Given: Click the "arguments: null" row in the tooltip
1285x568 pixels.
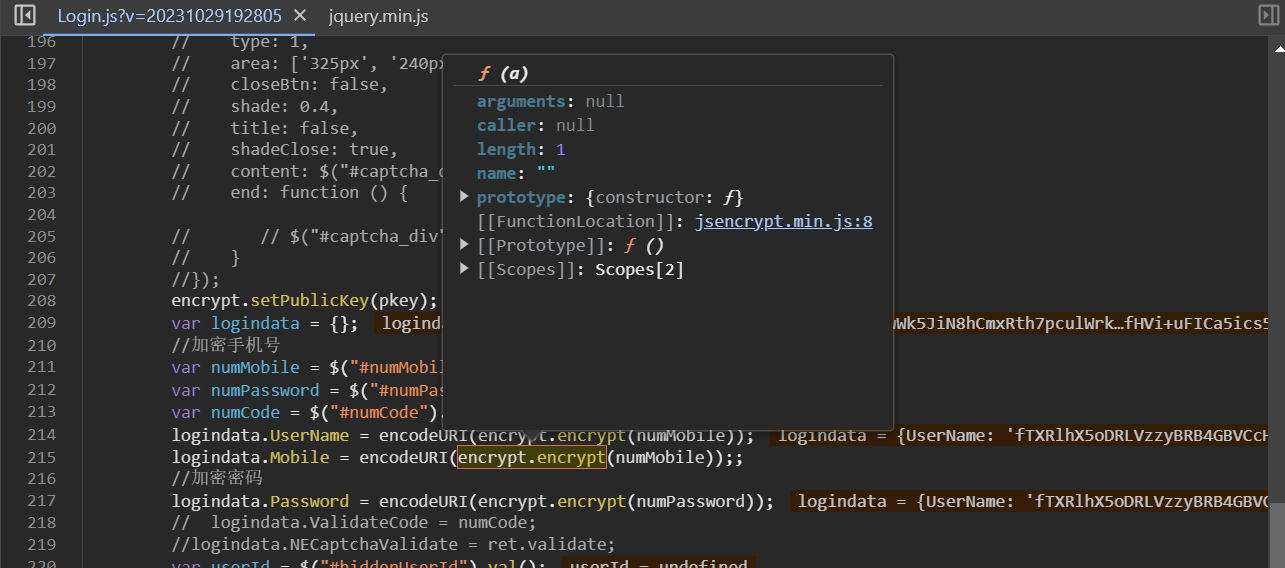Looking at the screenshot, I should (x=550, y=101).
